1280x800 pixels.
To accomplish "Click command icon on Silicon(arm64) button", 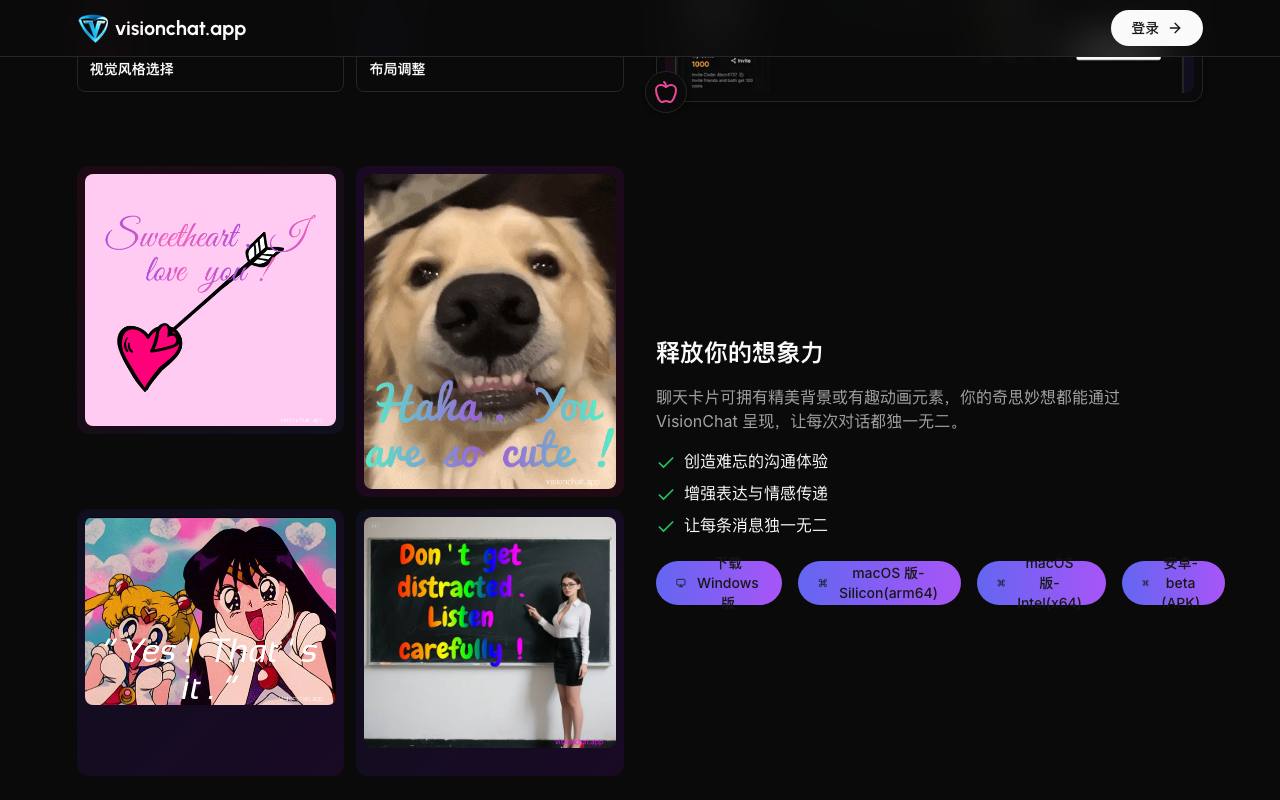I will pos(823,583).
